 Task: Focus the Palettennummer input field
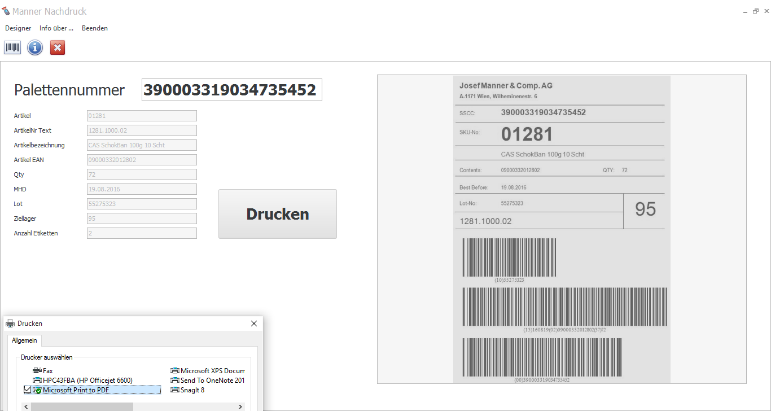232,89
